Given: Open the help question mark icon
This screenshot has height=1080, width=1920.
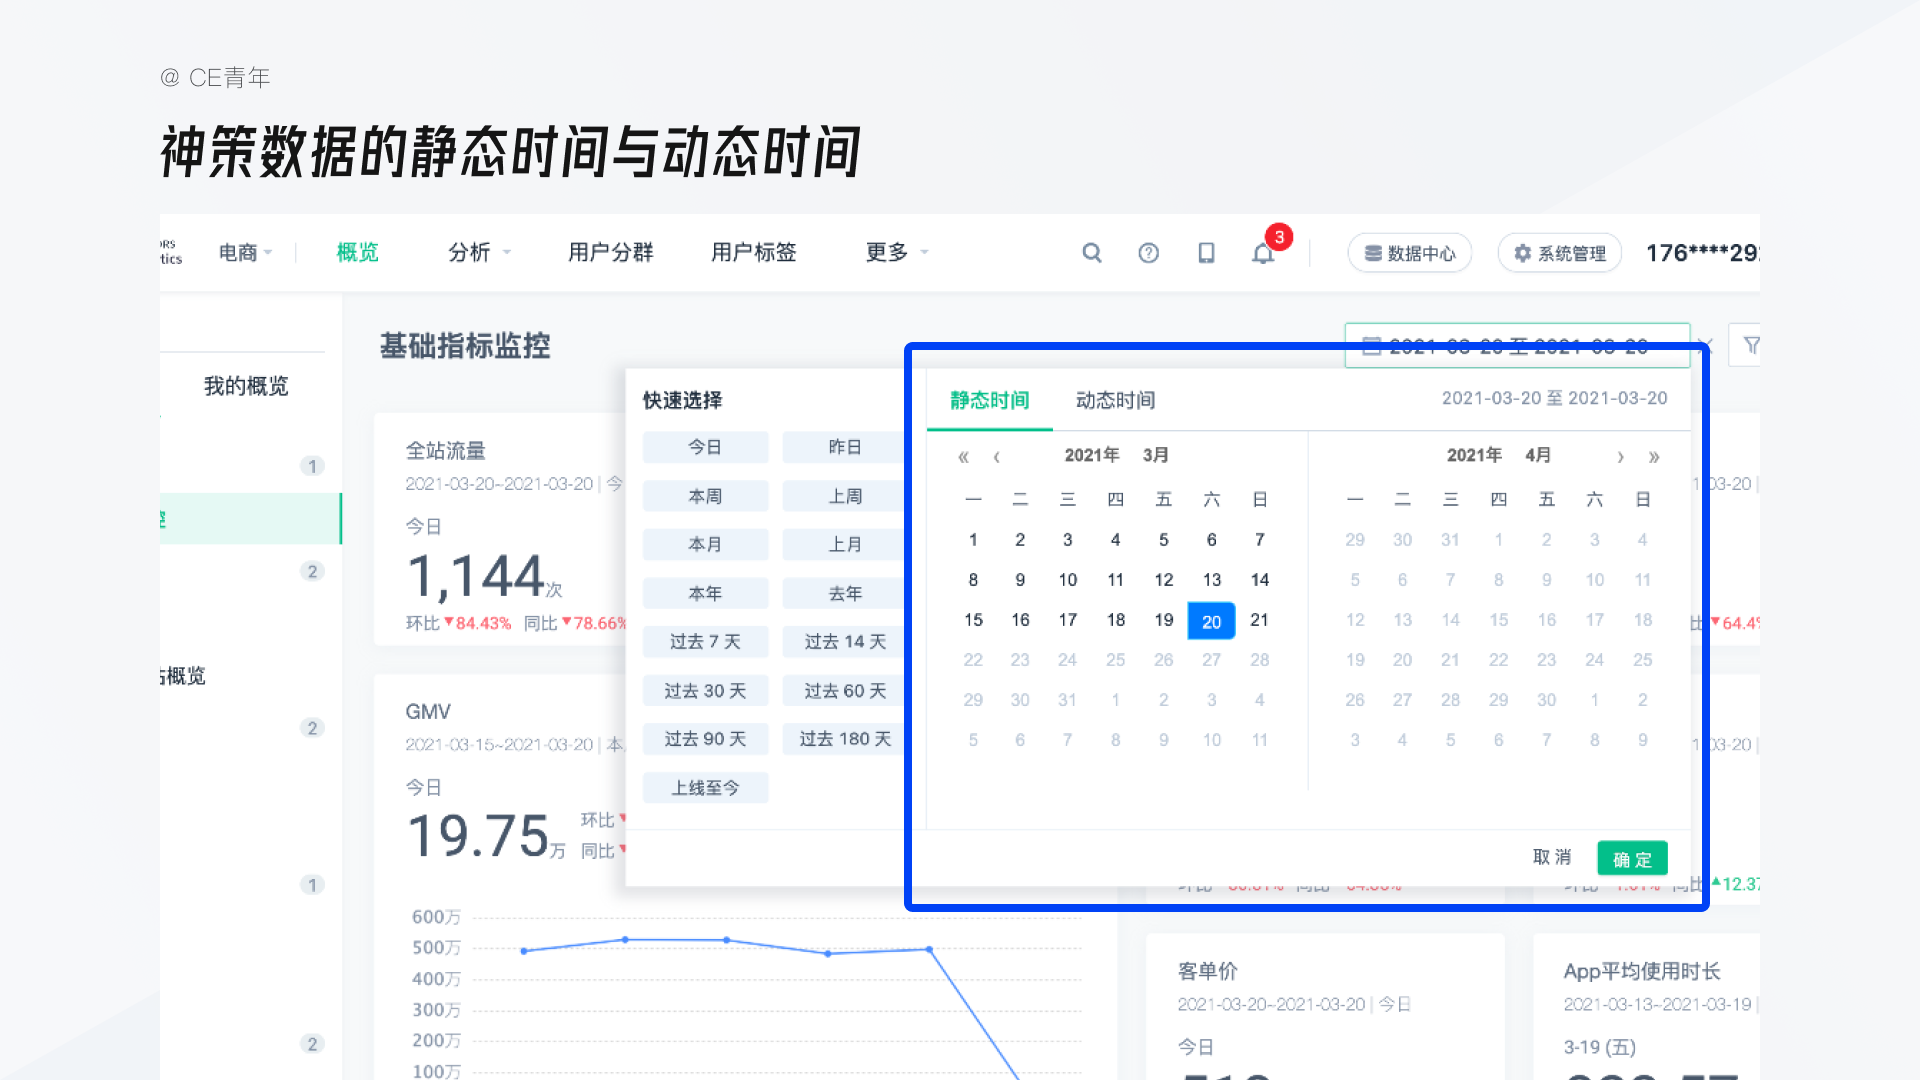Looking at the screenshot, I should (x=1148, y=253).
